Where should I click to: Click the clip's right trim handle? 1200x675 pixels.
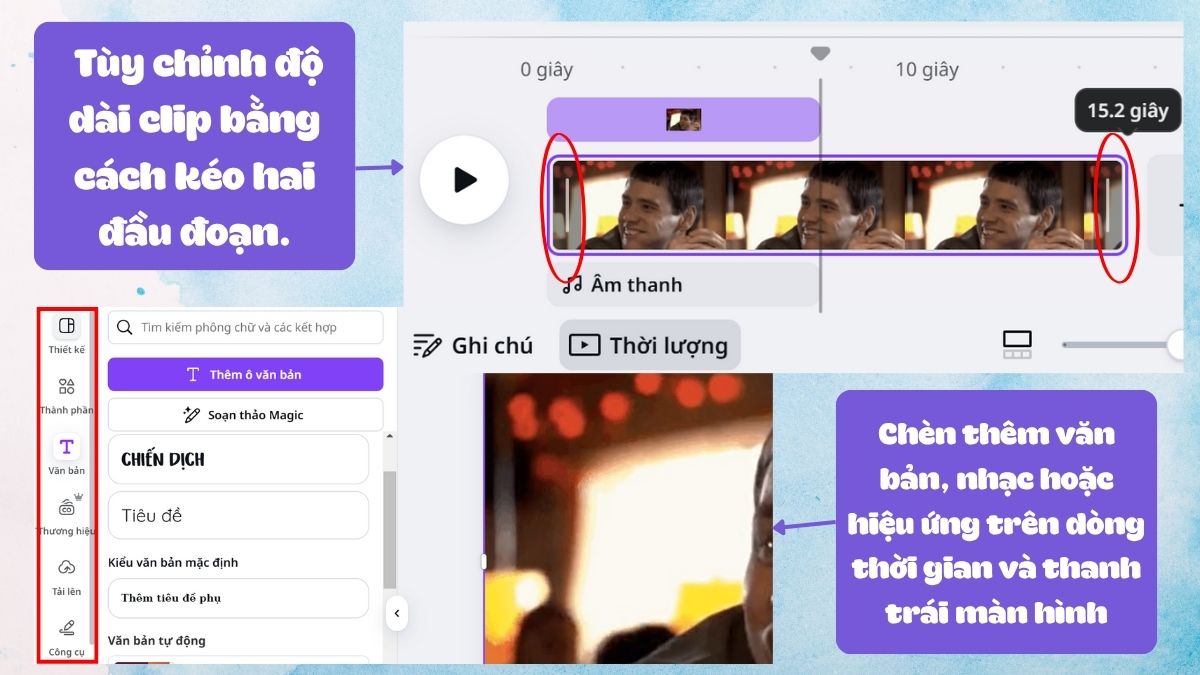pos(1108,206)
